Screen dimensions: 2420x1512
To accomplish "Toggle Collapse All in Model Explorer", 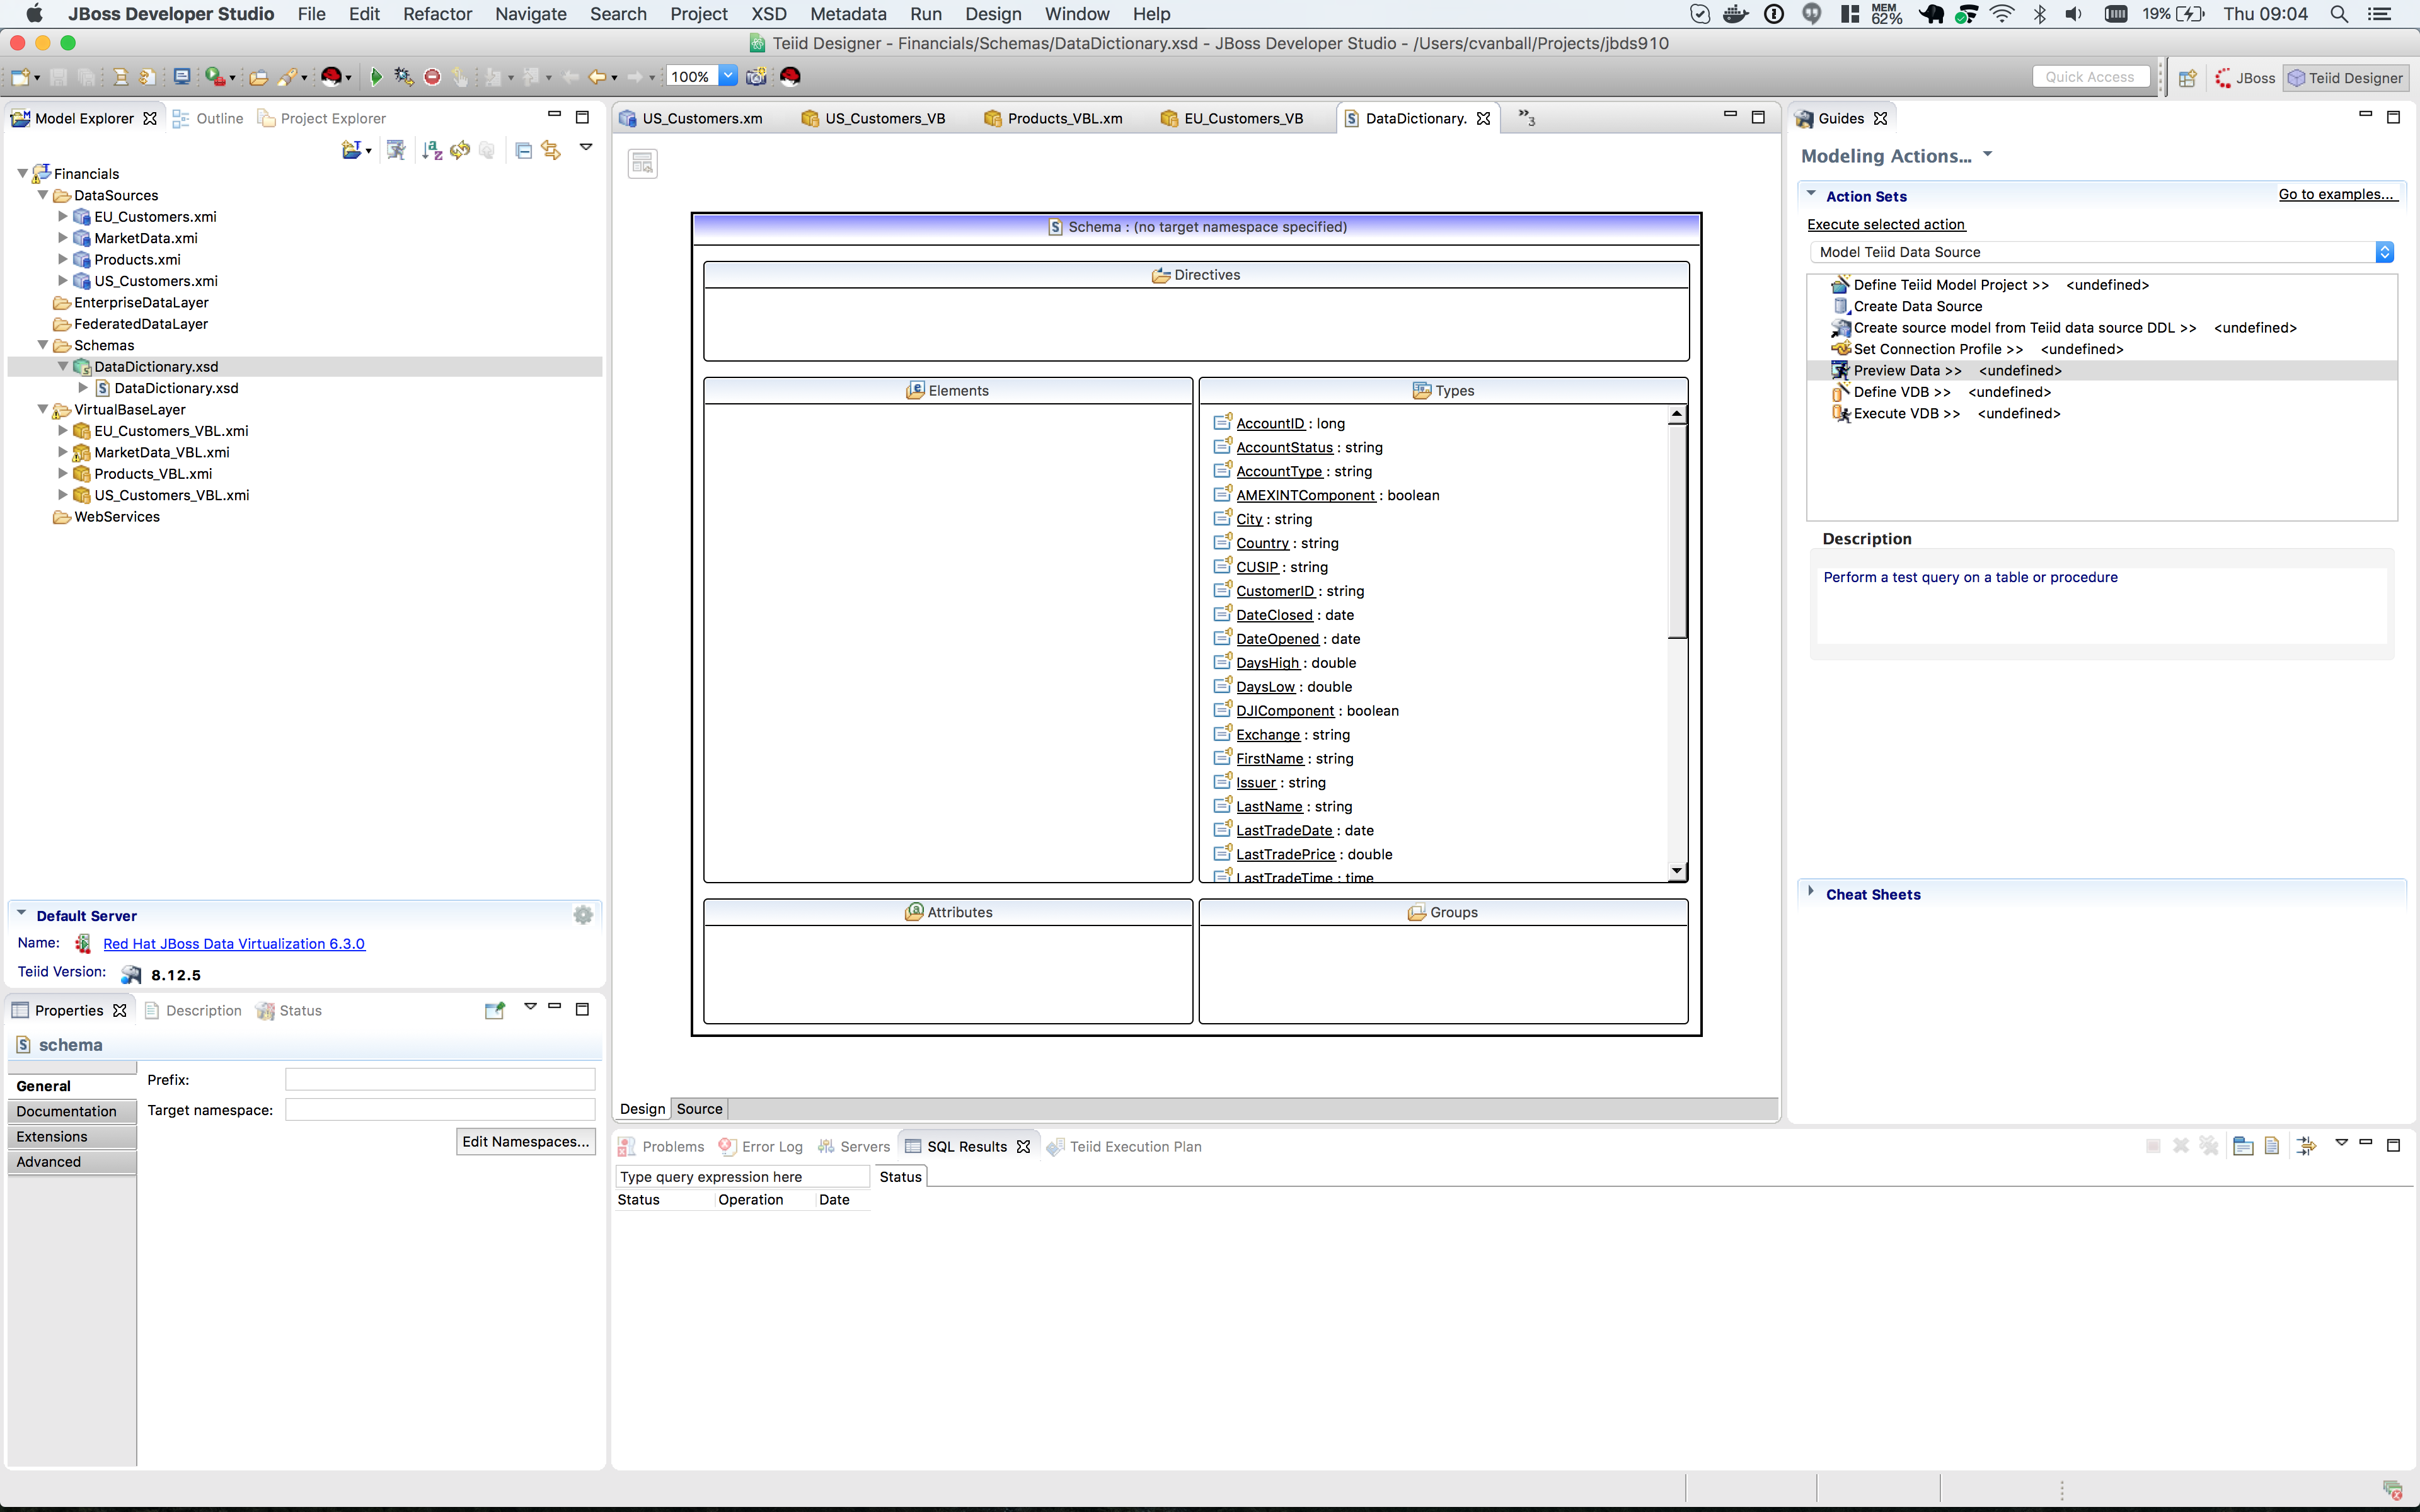I will pos(524,150).
